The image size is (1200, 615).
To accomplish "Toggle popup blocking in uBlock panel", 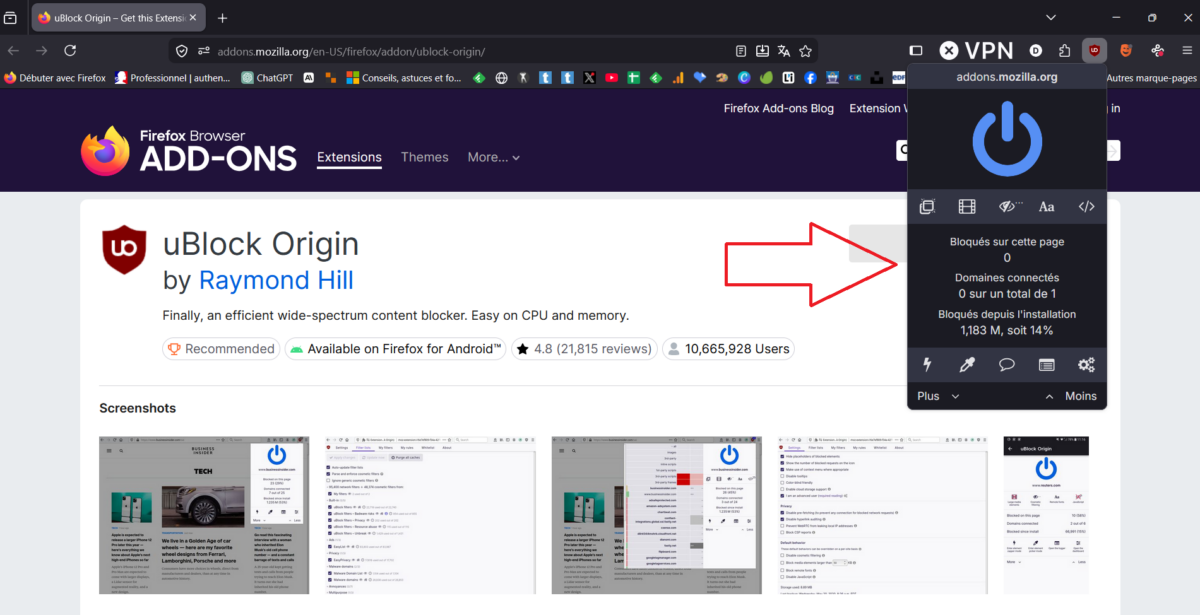I will coord(927,207).
